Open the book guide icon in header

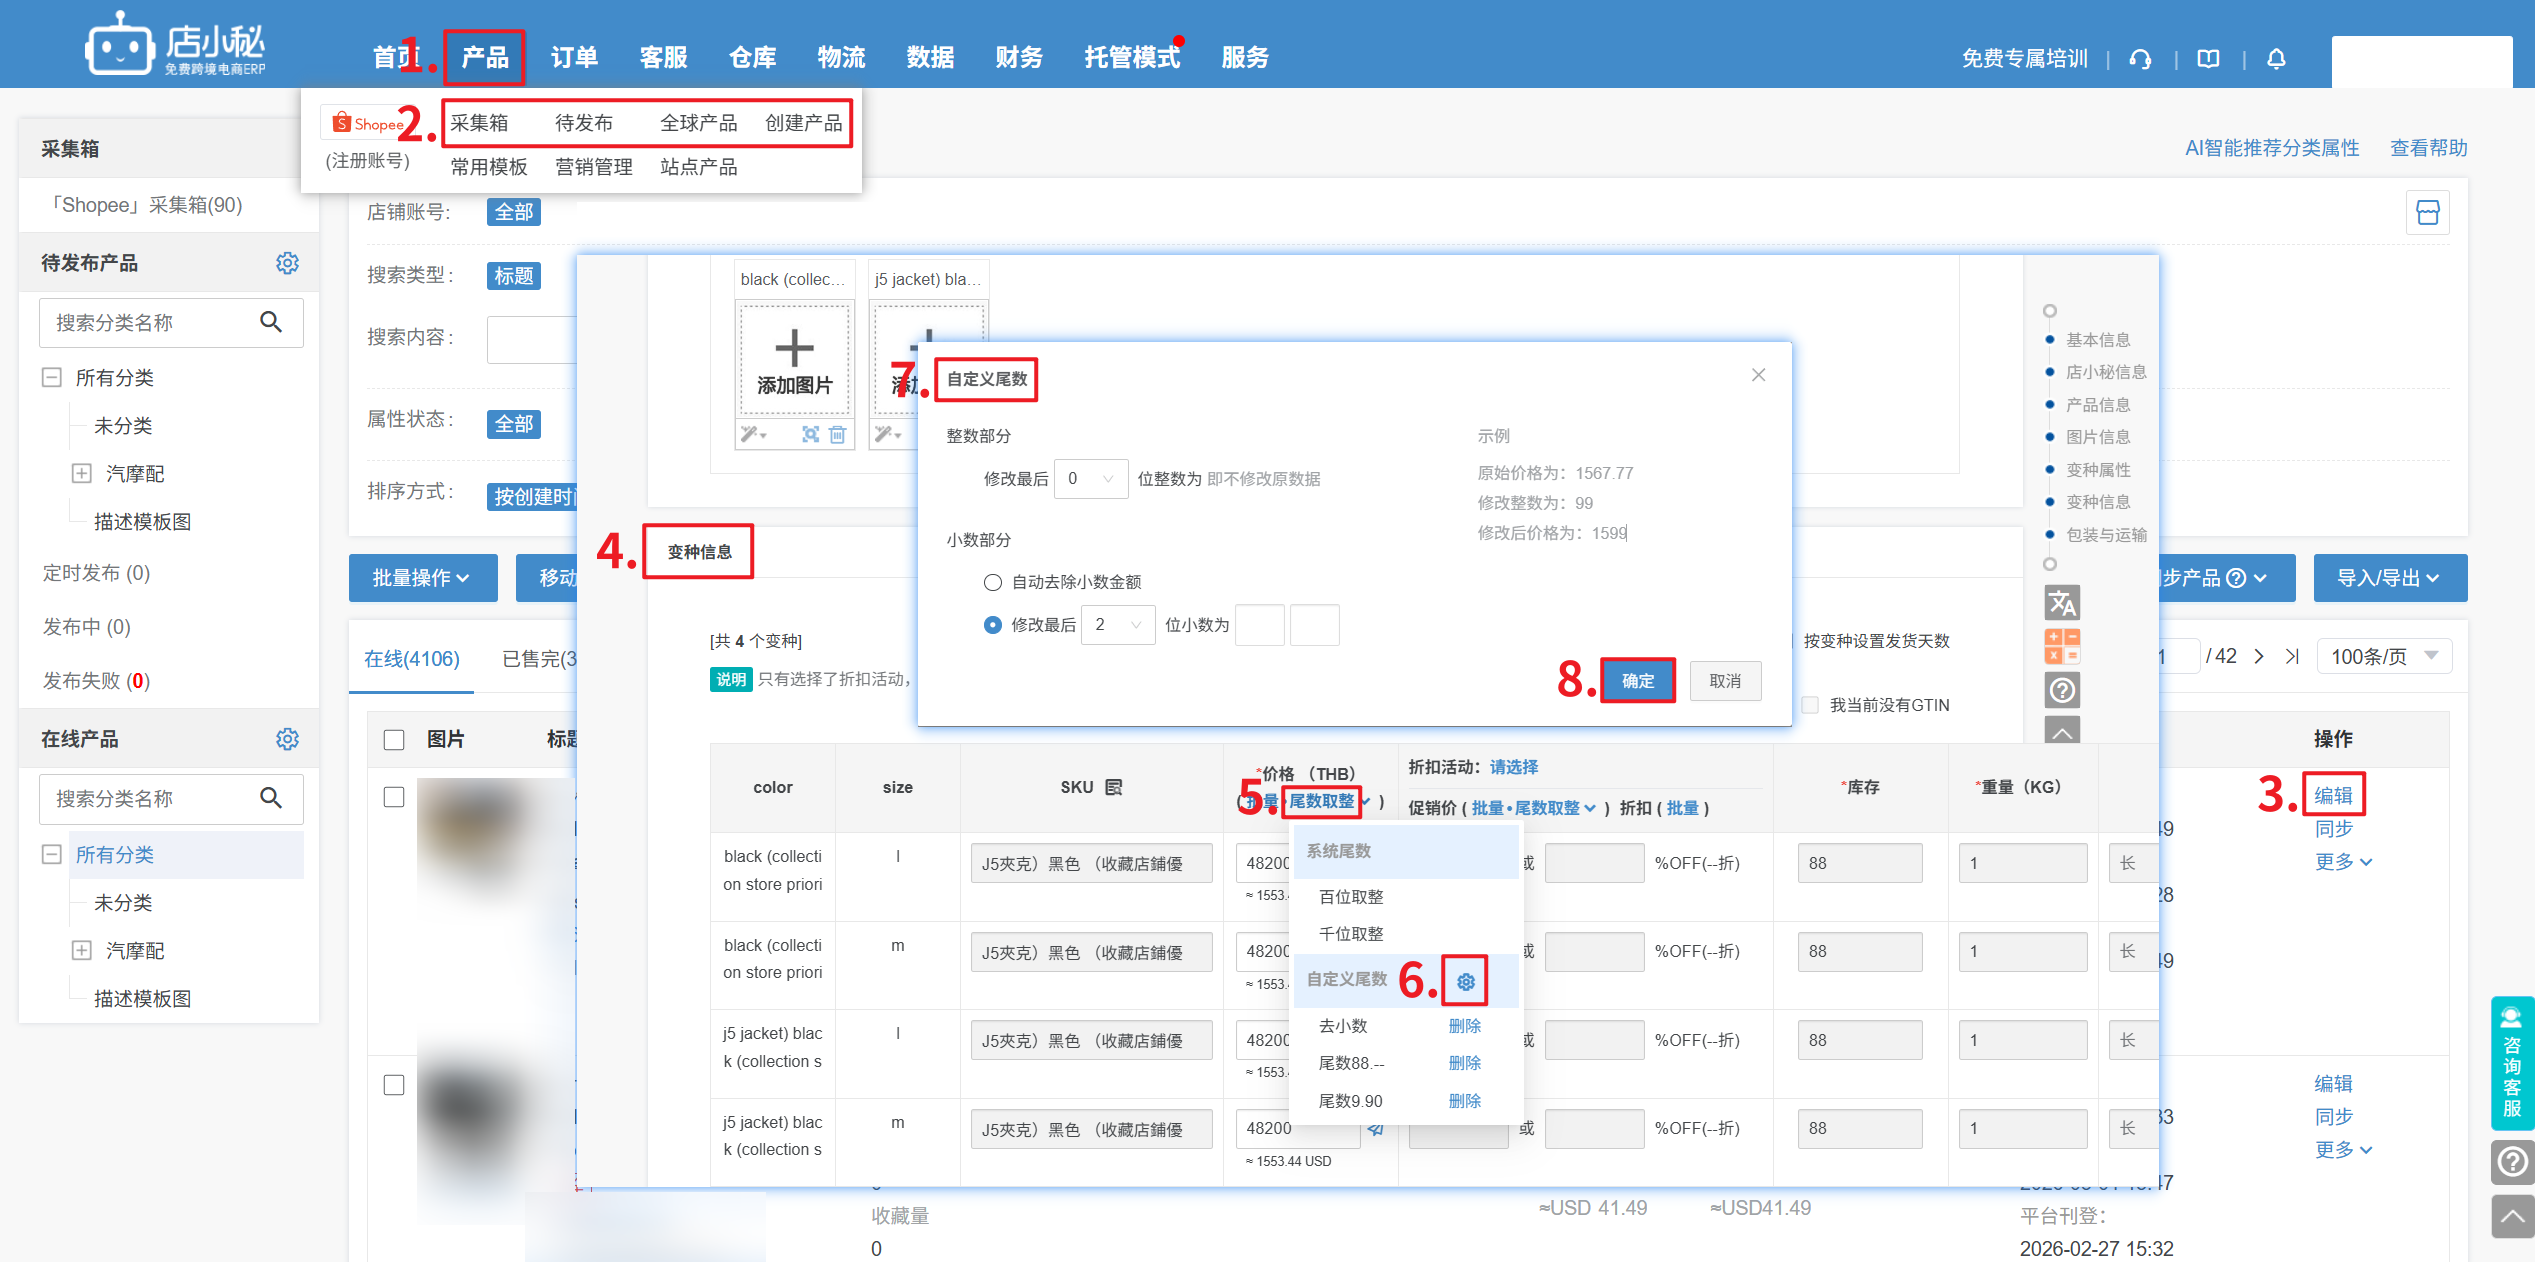2208,59
